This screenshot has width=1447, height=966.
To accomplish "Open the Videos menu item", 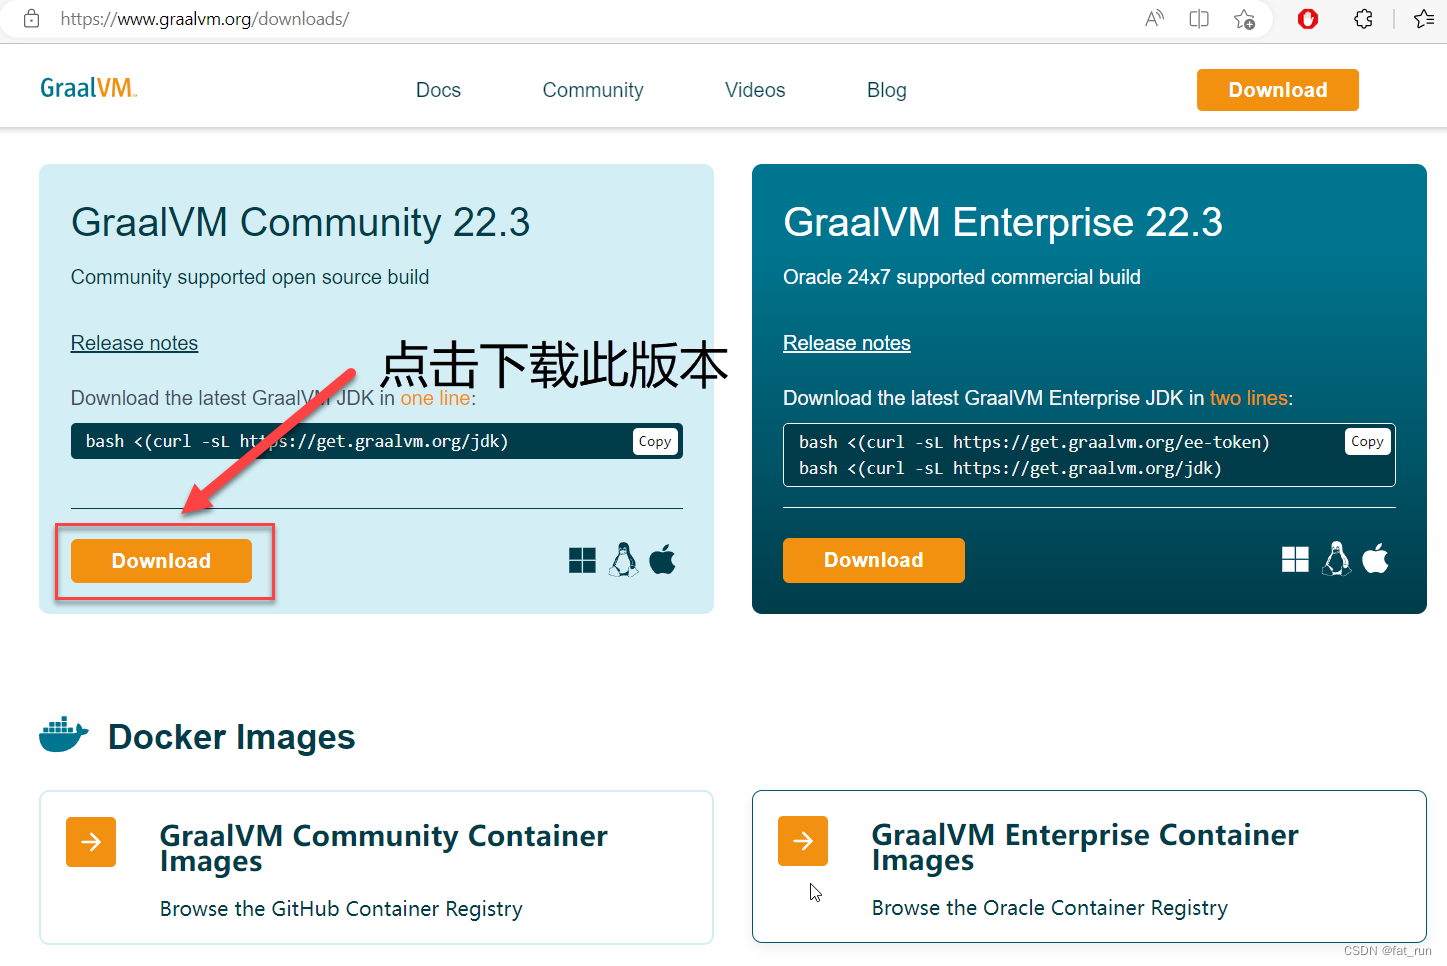I will click(755, 90).
